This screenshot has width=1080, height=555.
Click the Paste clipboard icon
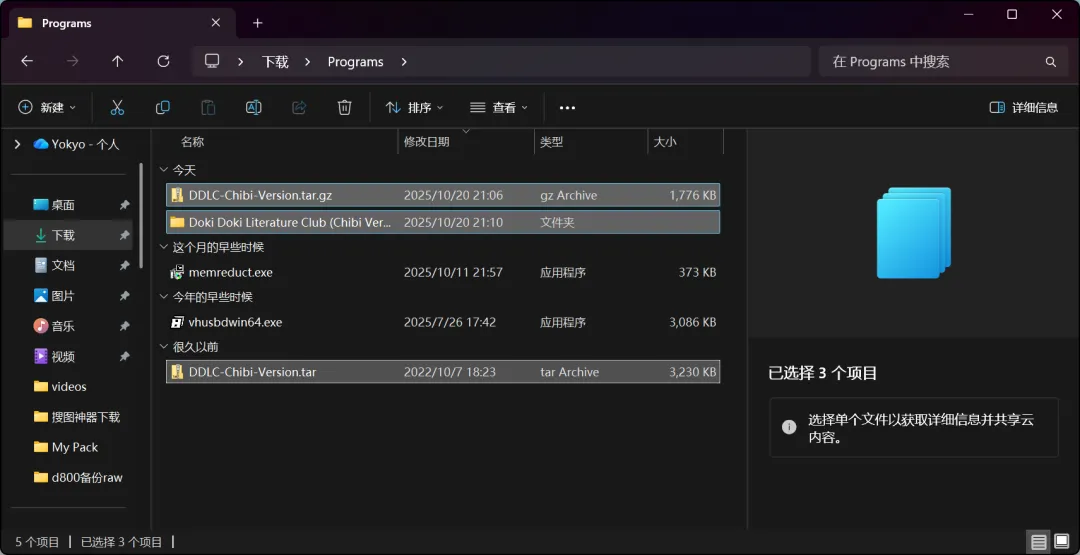coord(208,107)
